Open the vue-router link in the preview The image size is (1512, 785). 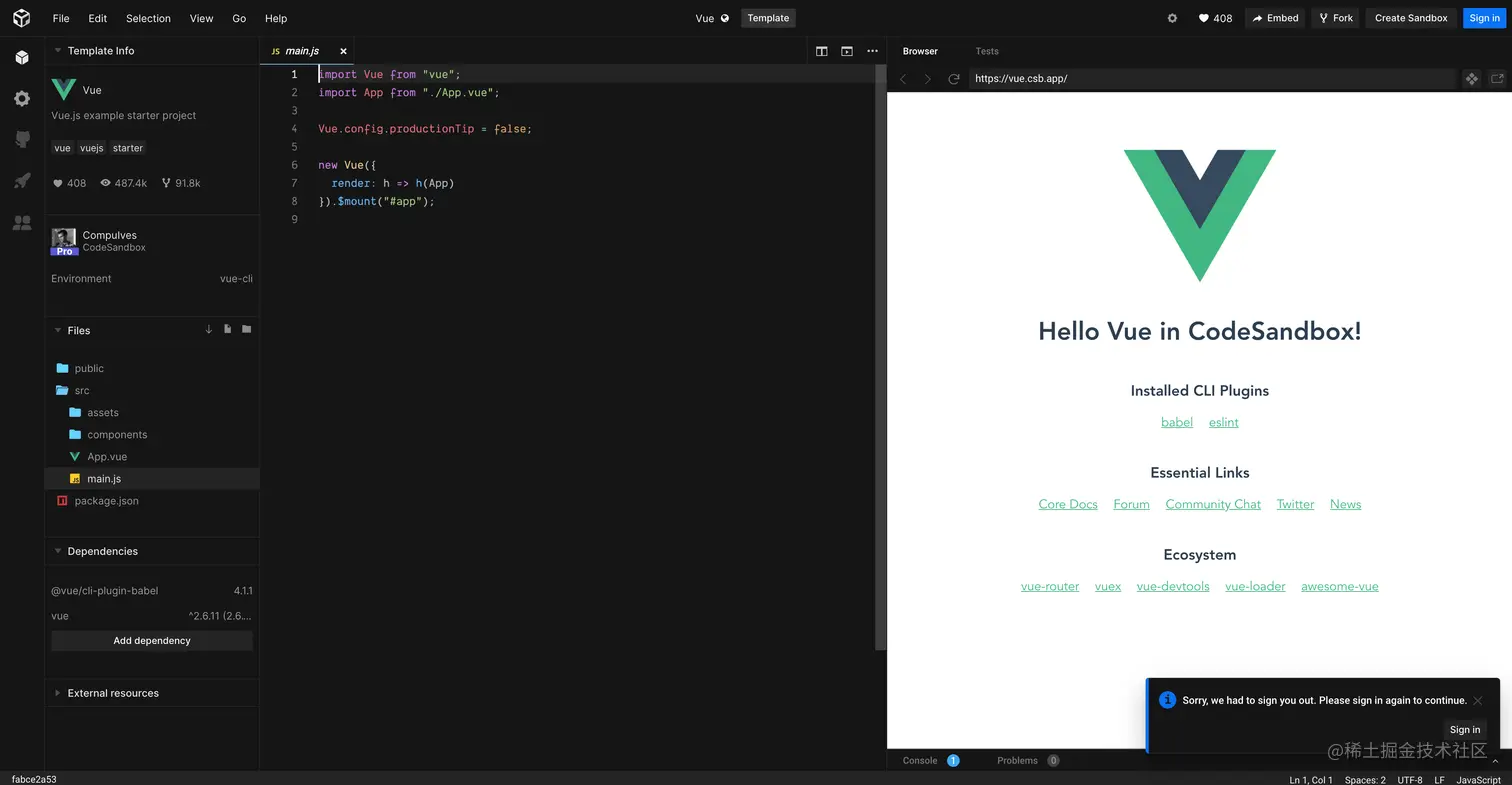(1050, 586)
